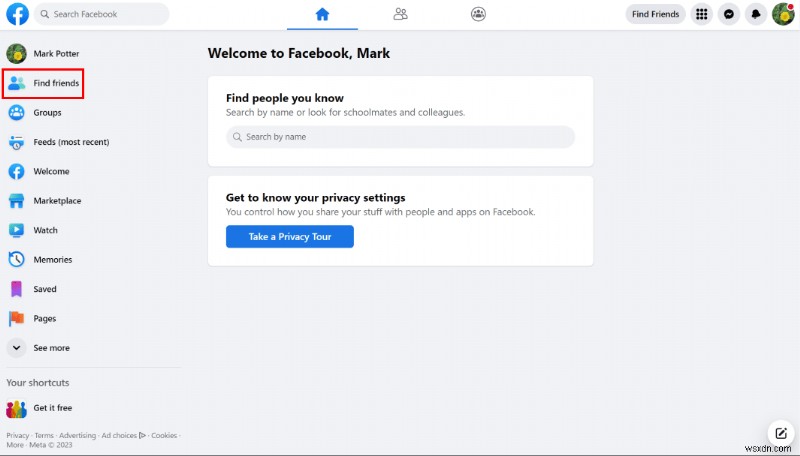Click Take a Privacy Tour button
The image size is (800, 456).
(x=290, y=237)
